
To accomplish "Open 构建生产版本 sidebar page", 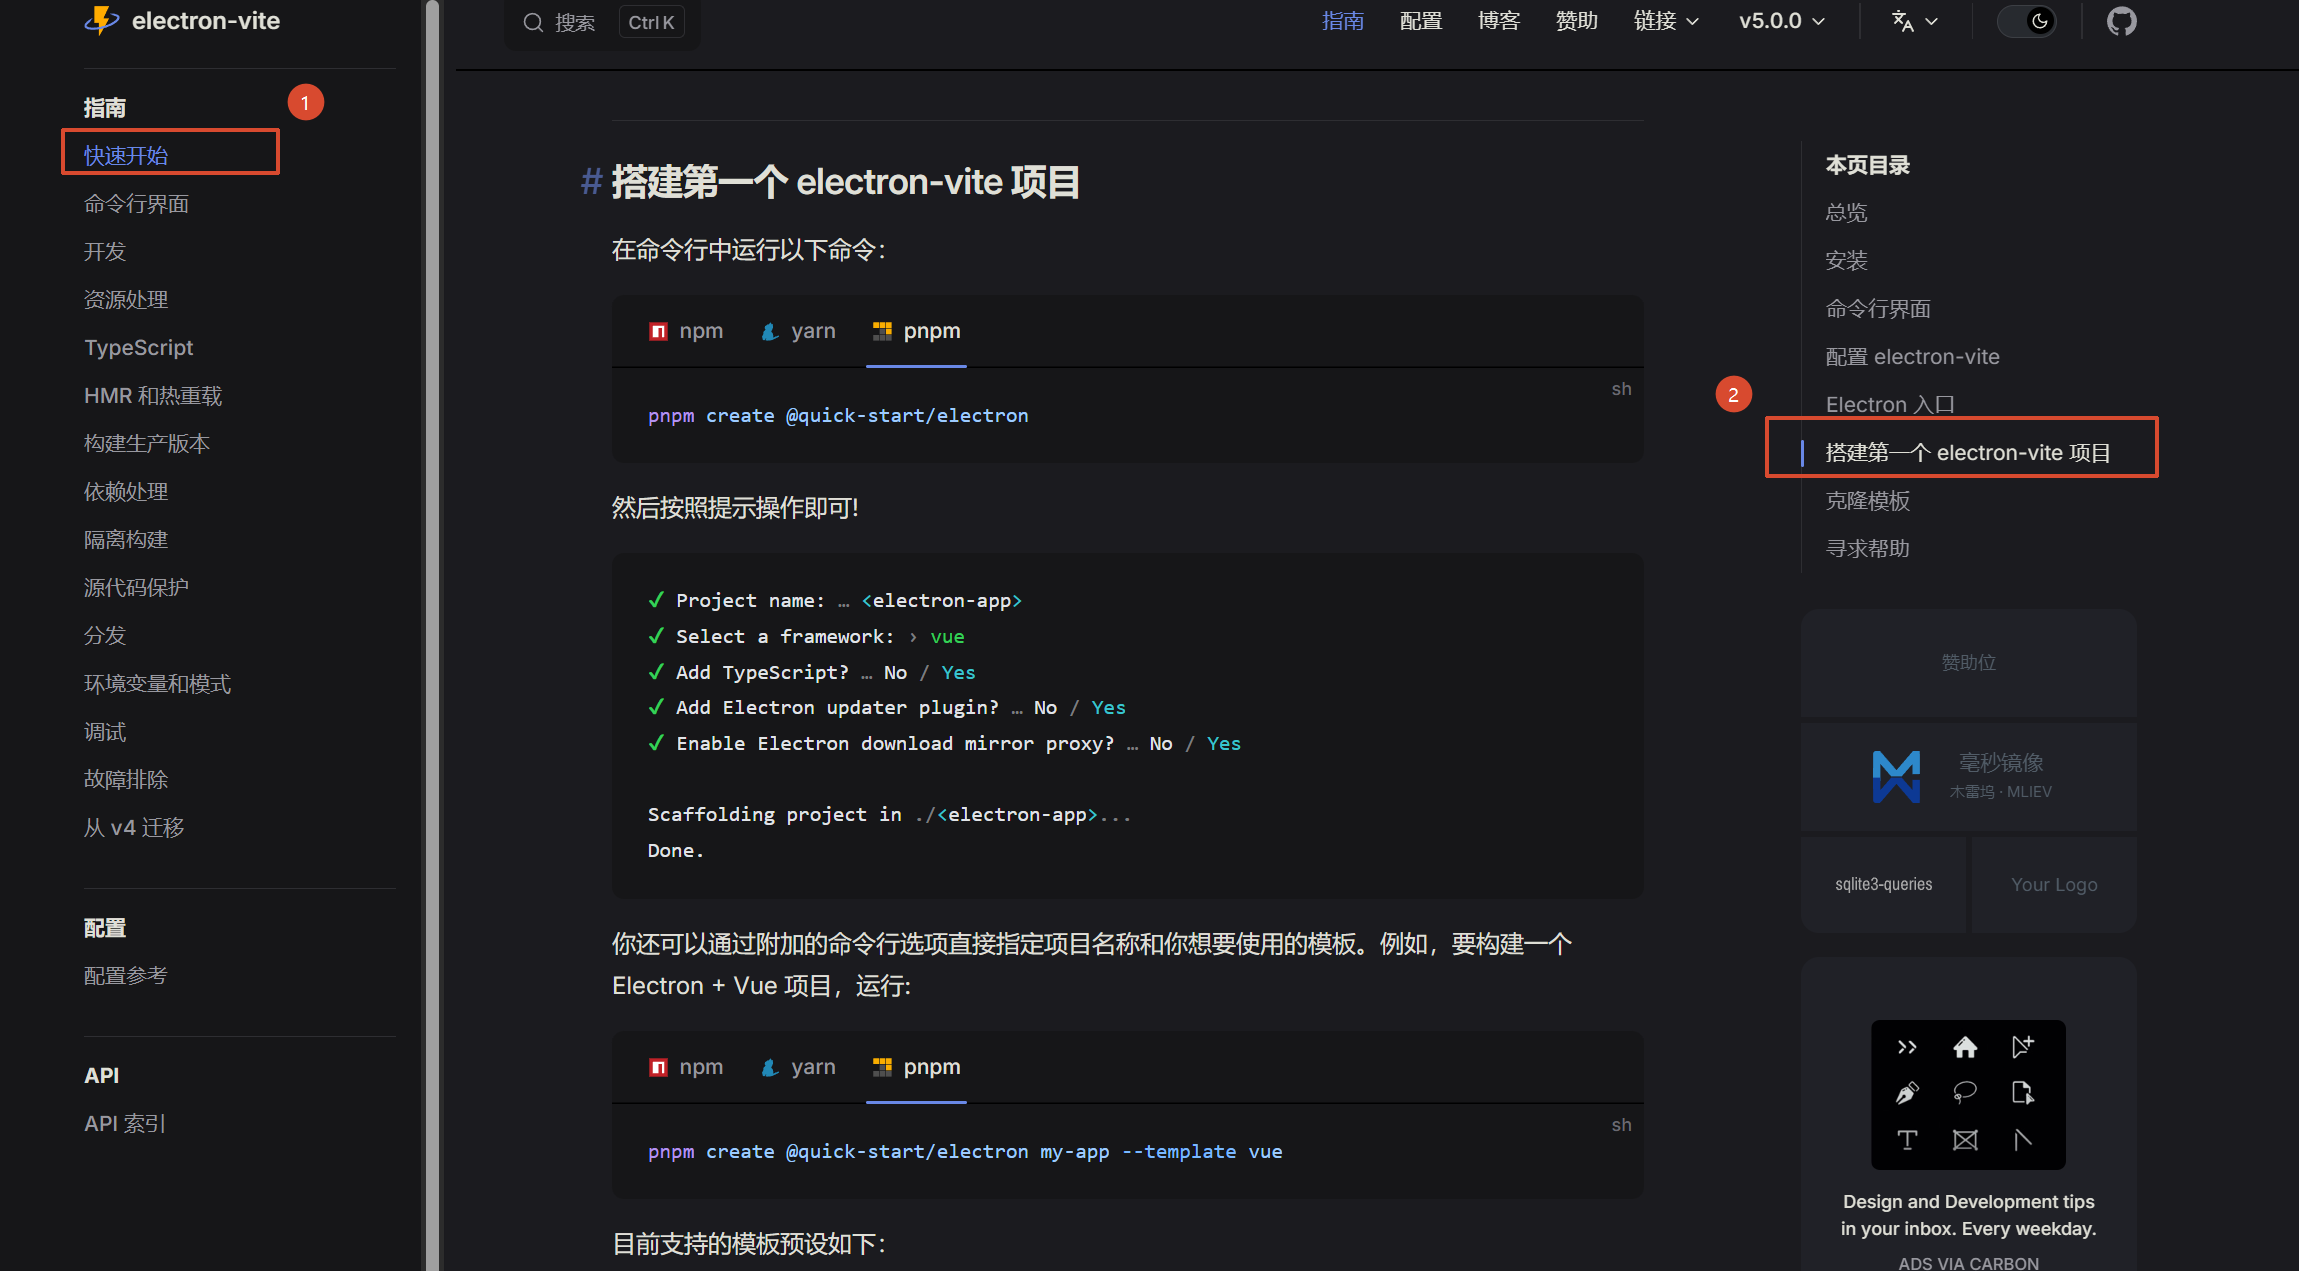I will coord(147,444).
